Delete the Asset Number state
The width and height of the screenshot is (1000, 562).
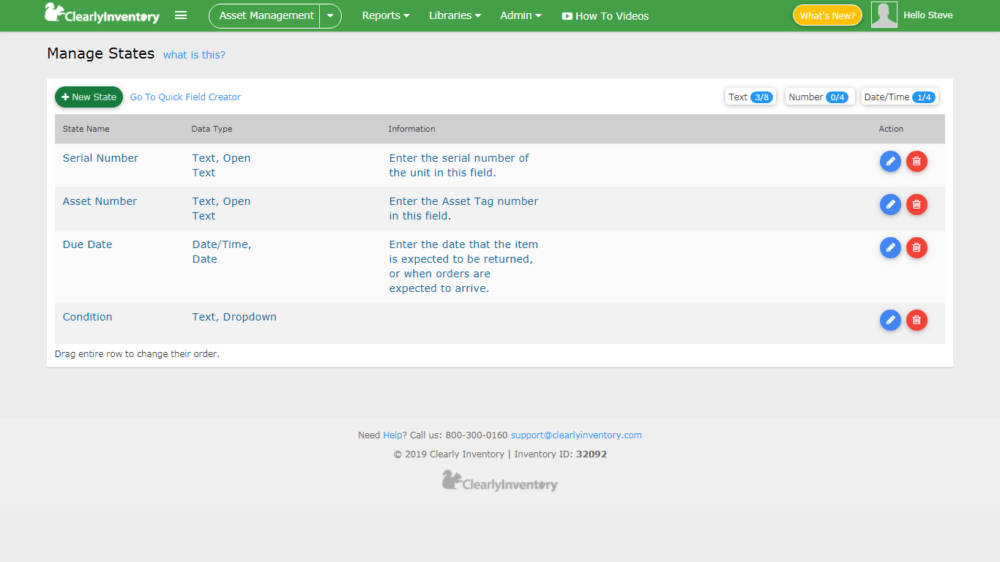(916, 205)
